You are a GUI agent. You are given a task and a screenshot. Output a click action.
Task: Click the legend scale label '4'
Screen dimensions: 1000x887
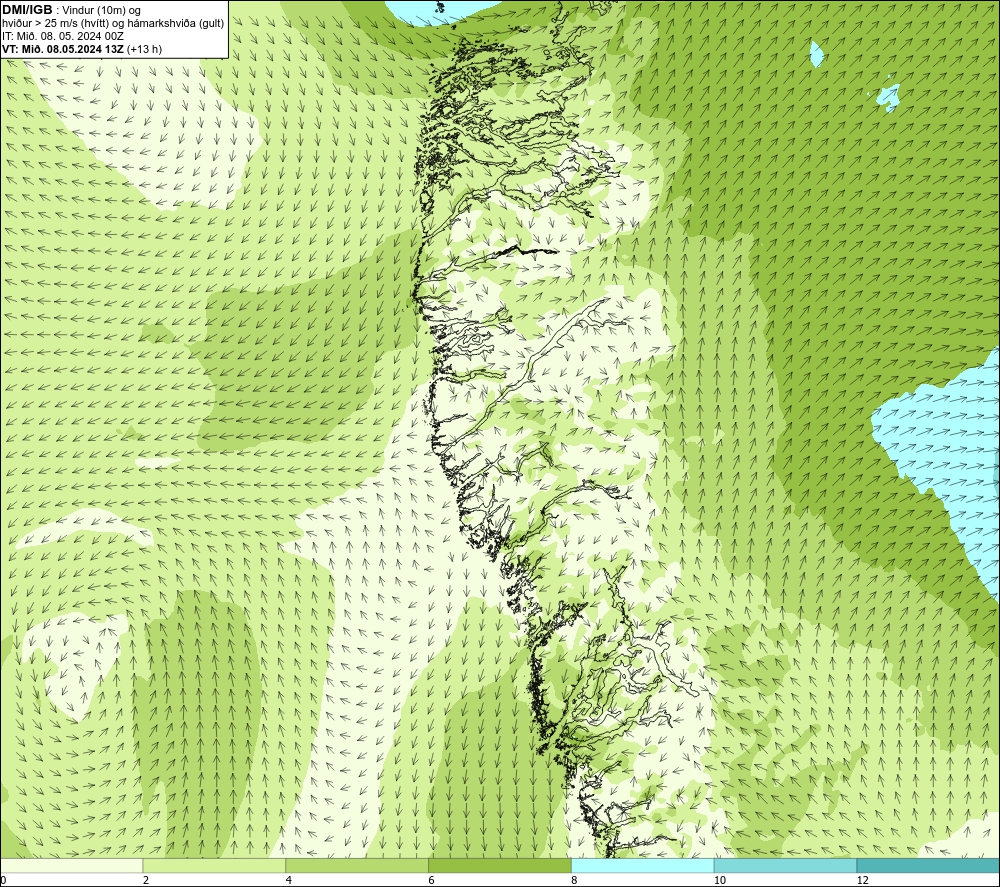point(289,880)
